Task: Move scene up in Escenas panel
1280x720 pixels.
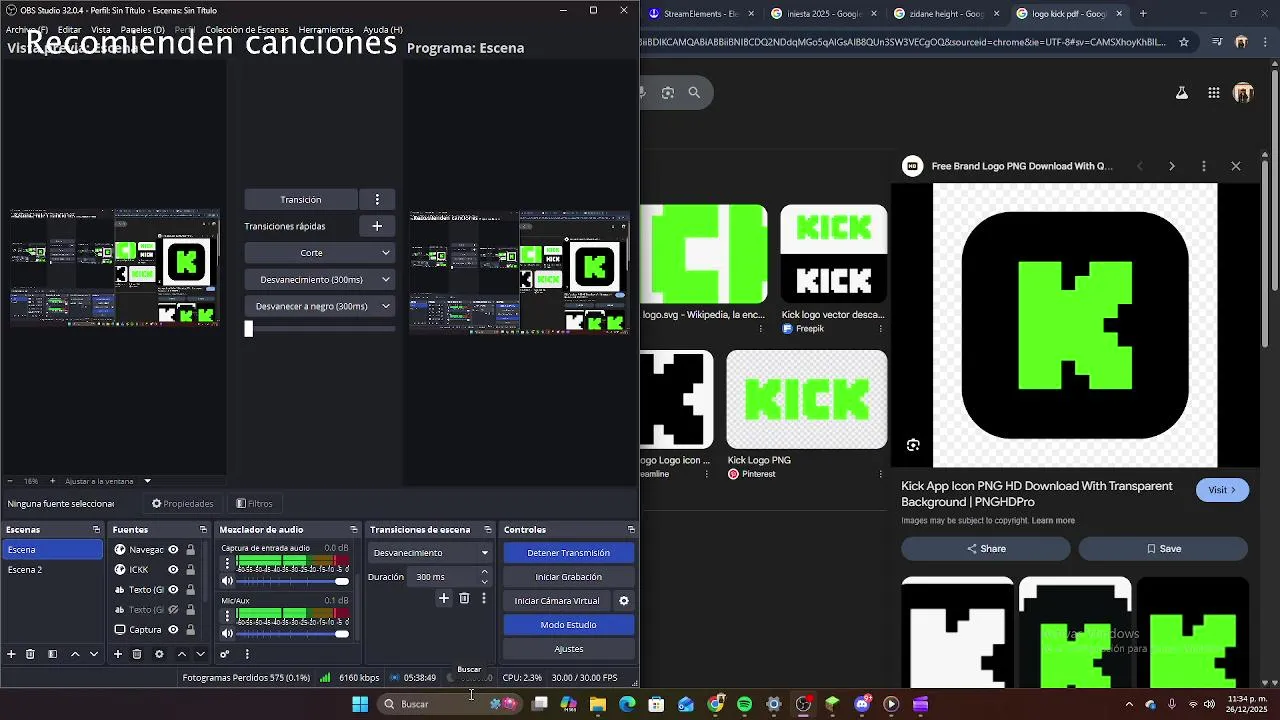Action: 75,654
